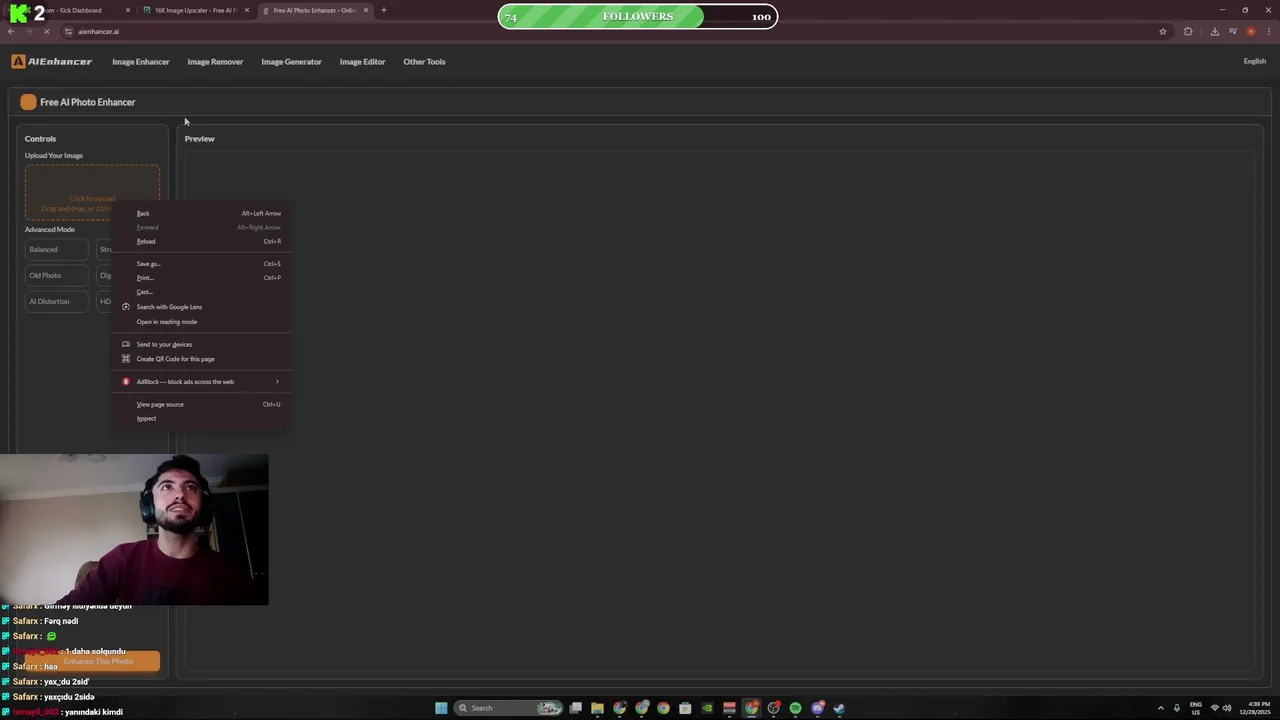The height and width of the screenshot is (720, 1280).
Task: Close the Free AI Photo Enhancer tab
Action: (x=366, y=10)
